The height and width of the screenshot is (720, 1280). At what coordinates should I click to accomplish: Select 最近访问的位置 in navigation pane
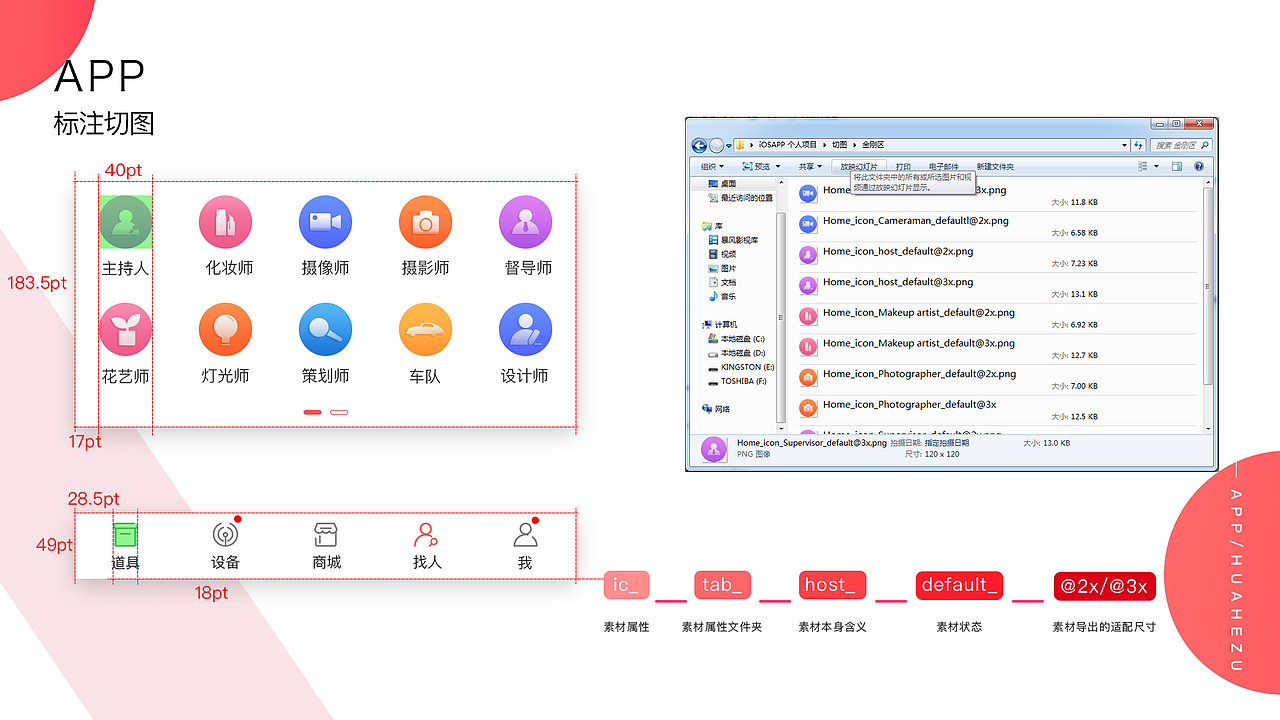coord(739,198)
